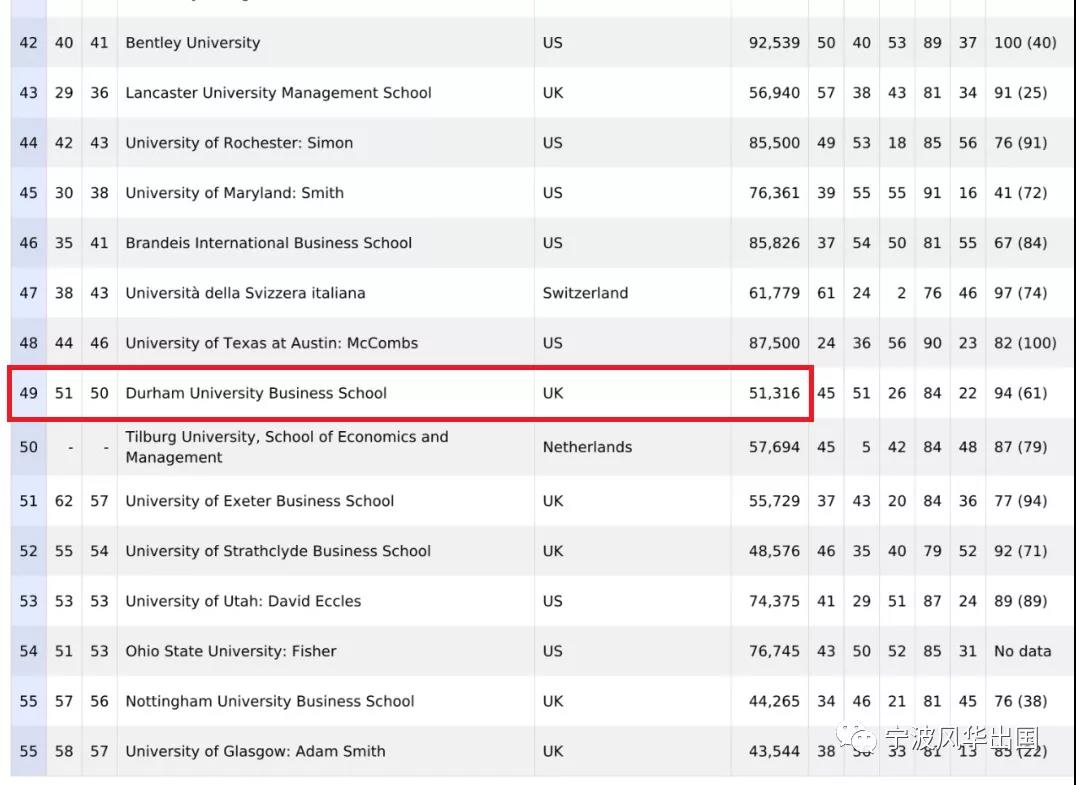Select University of Strathclyde Business School
The height and width of the screenshot is (785, 1076).
[278, 551]
